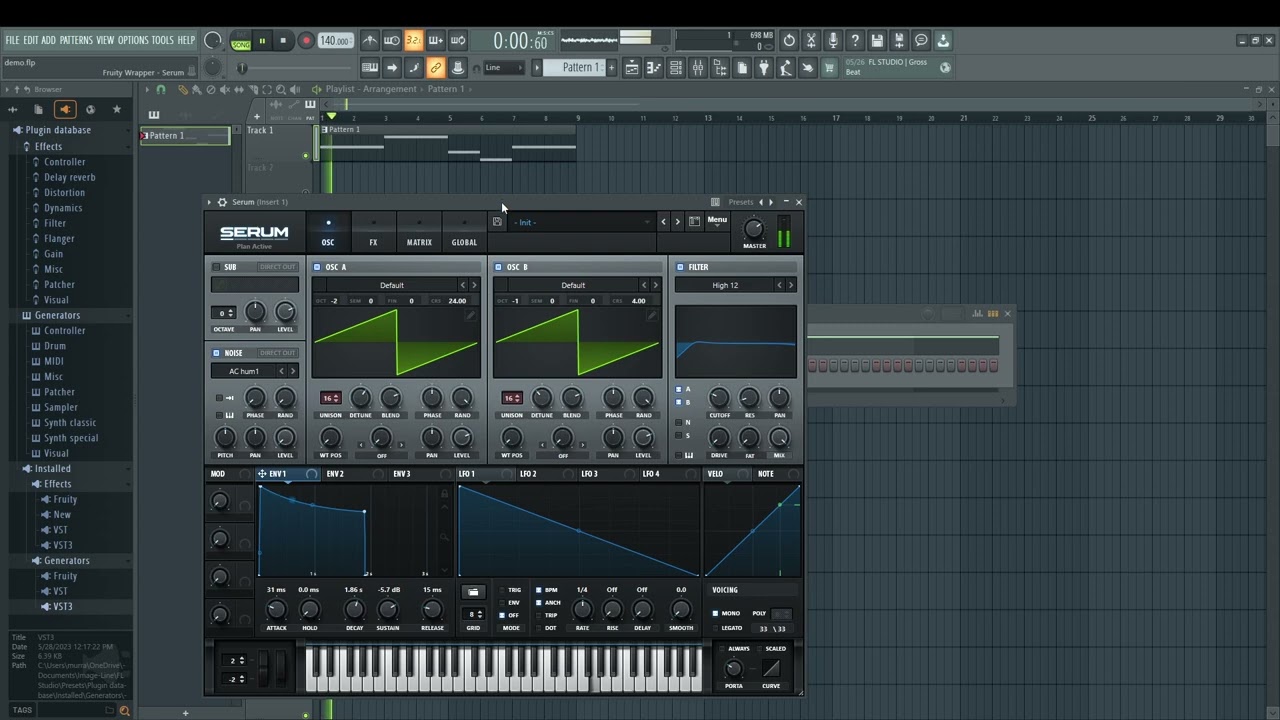
Task: Switch to Serum MATRIX tab
Action: pyautogui.click(x=419, y=233)
